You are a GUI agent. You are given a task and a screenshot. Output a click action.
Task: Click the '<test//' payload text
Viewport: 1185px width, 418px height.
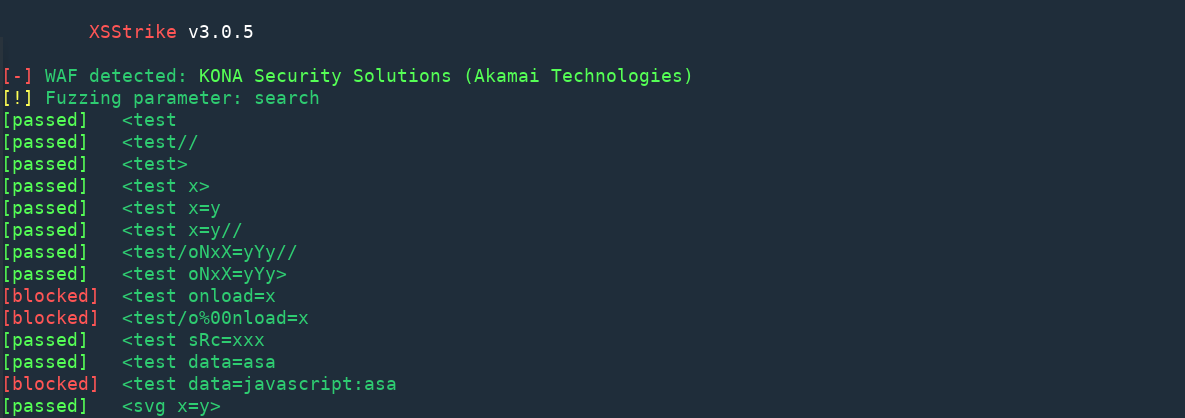point(160,142)
